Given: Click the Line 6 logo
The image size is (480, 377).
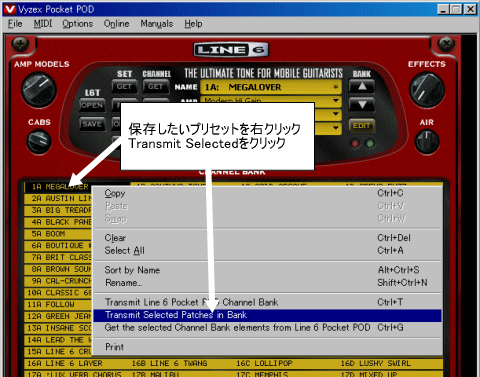Looking at the screenshot, I should [x=231, y=50].
